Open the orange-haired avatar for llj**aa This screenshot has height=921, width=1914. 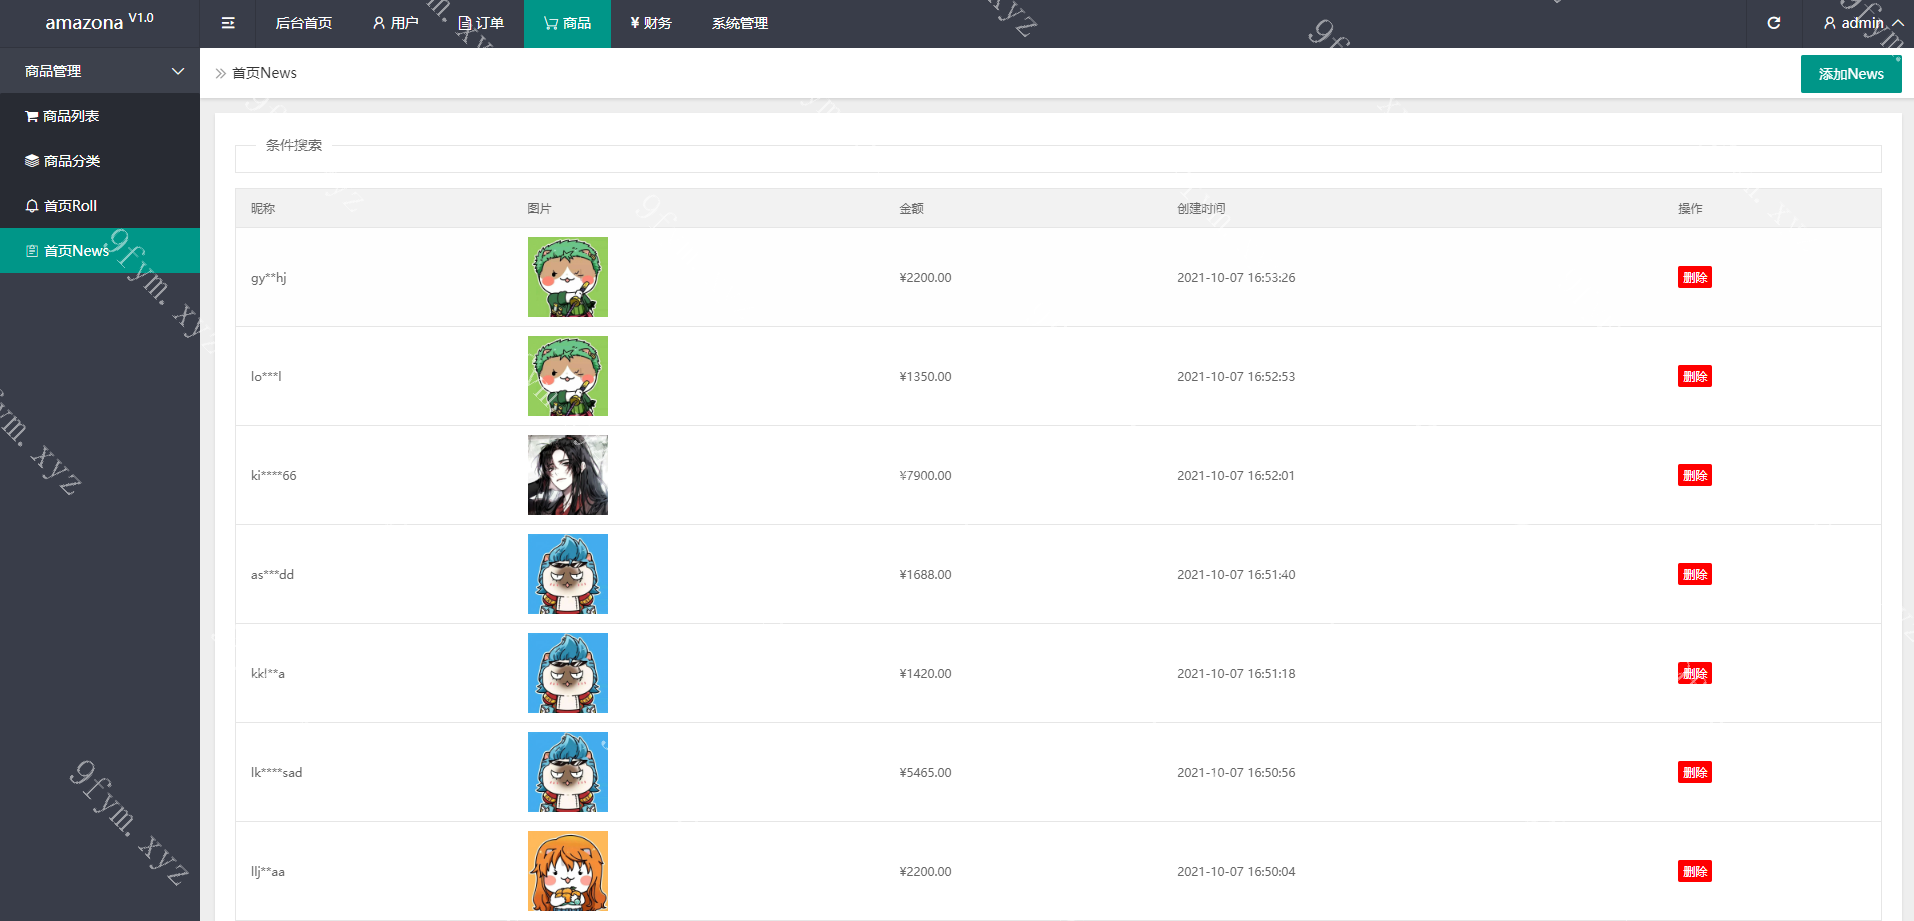coord(568,871)
